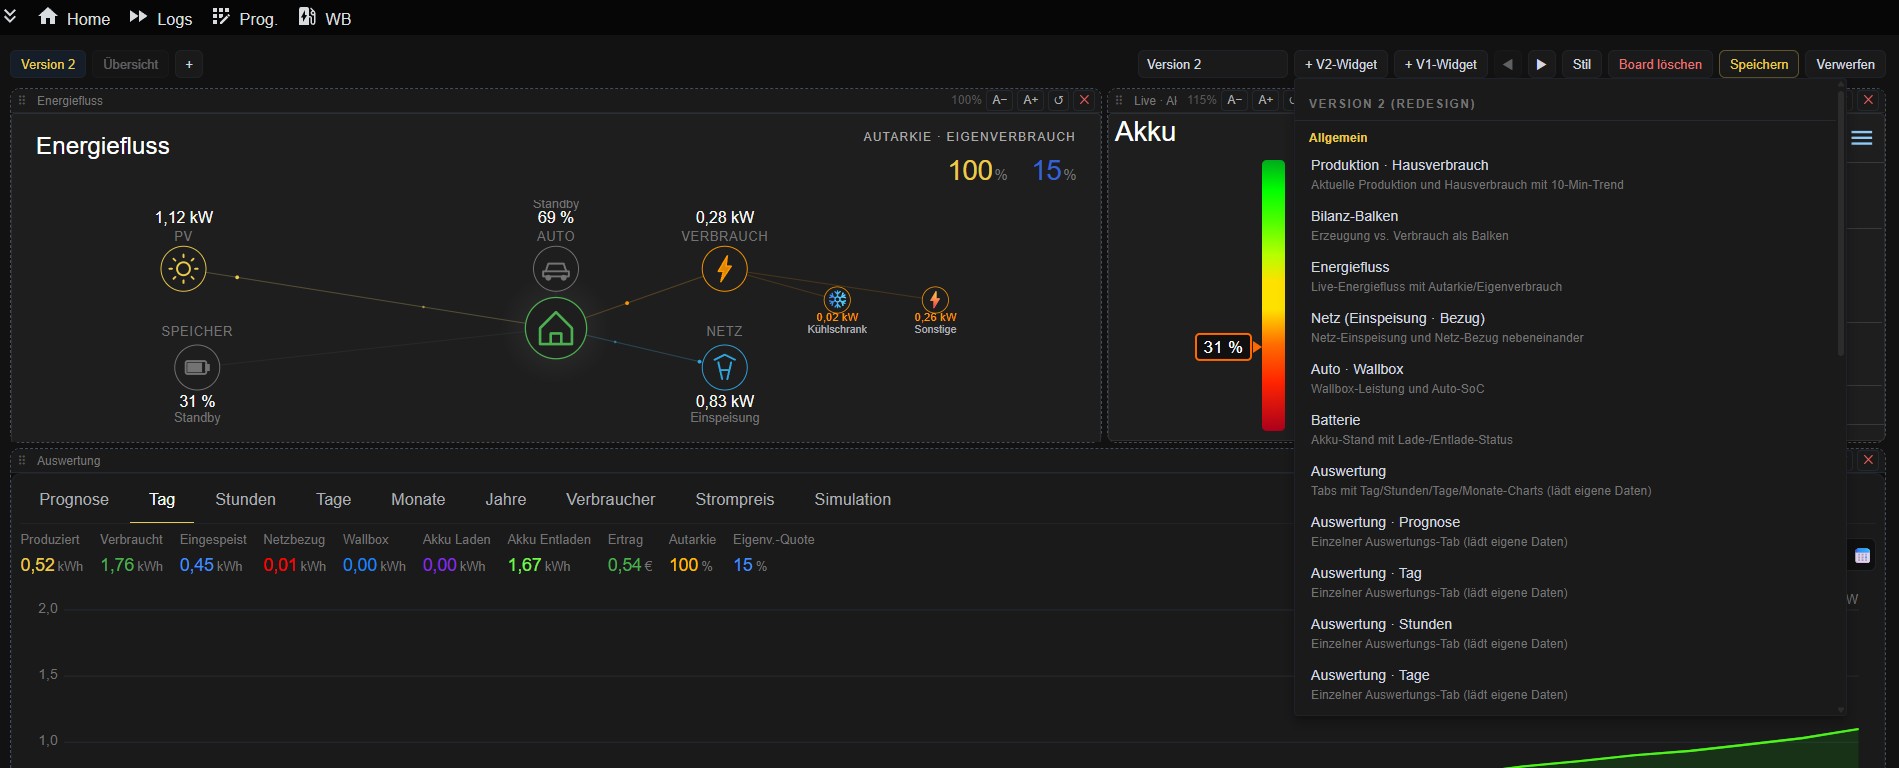
Task: Select the Tag tab
Action: pos(162,499)
